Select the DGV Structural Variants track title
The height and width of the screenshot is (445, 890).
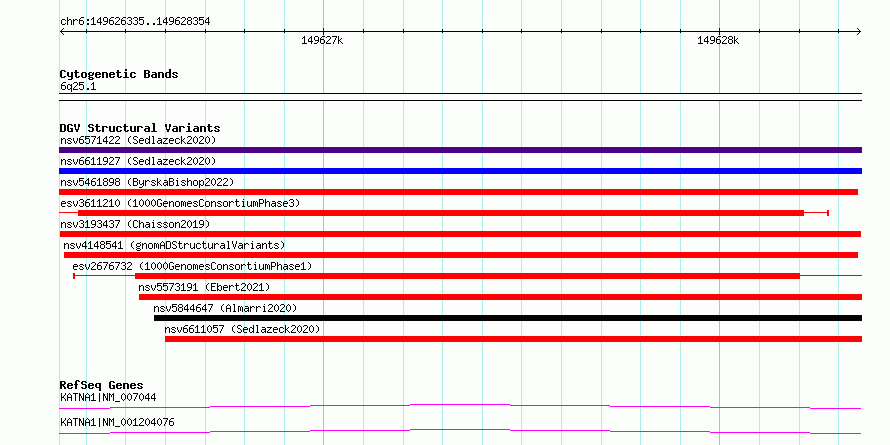[x=140, y=128]
